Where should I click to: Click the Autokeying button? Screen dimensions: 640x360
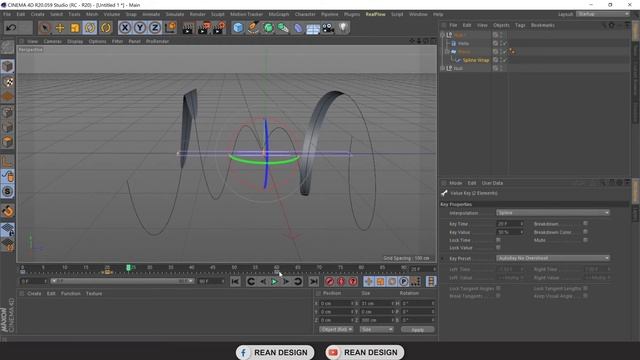tap(341, 281)
